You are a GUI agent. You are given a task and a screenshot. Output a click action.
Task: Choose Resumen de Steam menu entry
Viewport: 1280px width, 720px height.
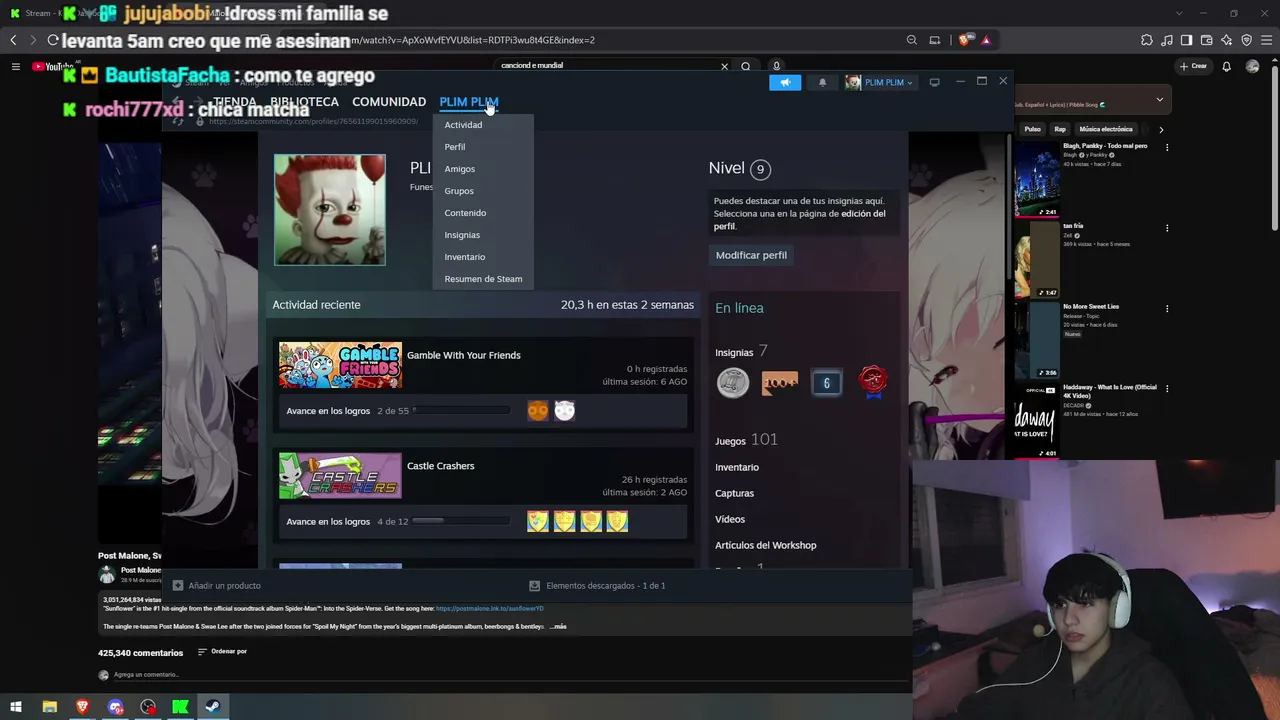pyautogui.click(x=483, y=279)
